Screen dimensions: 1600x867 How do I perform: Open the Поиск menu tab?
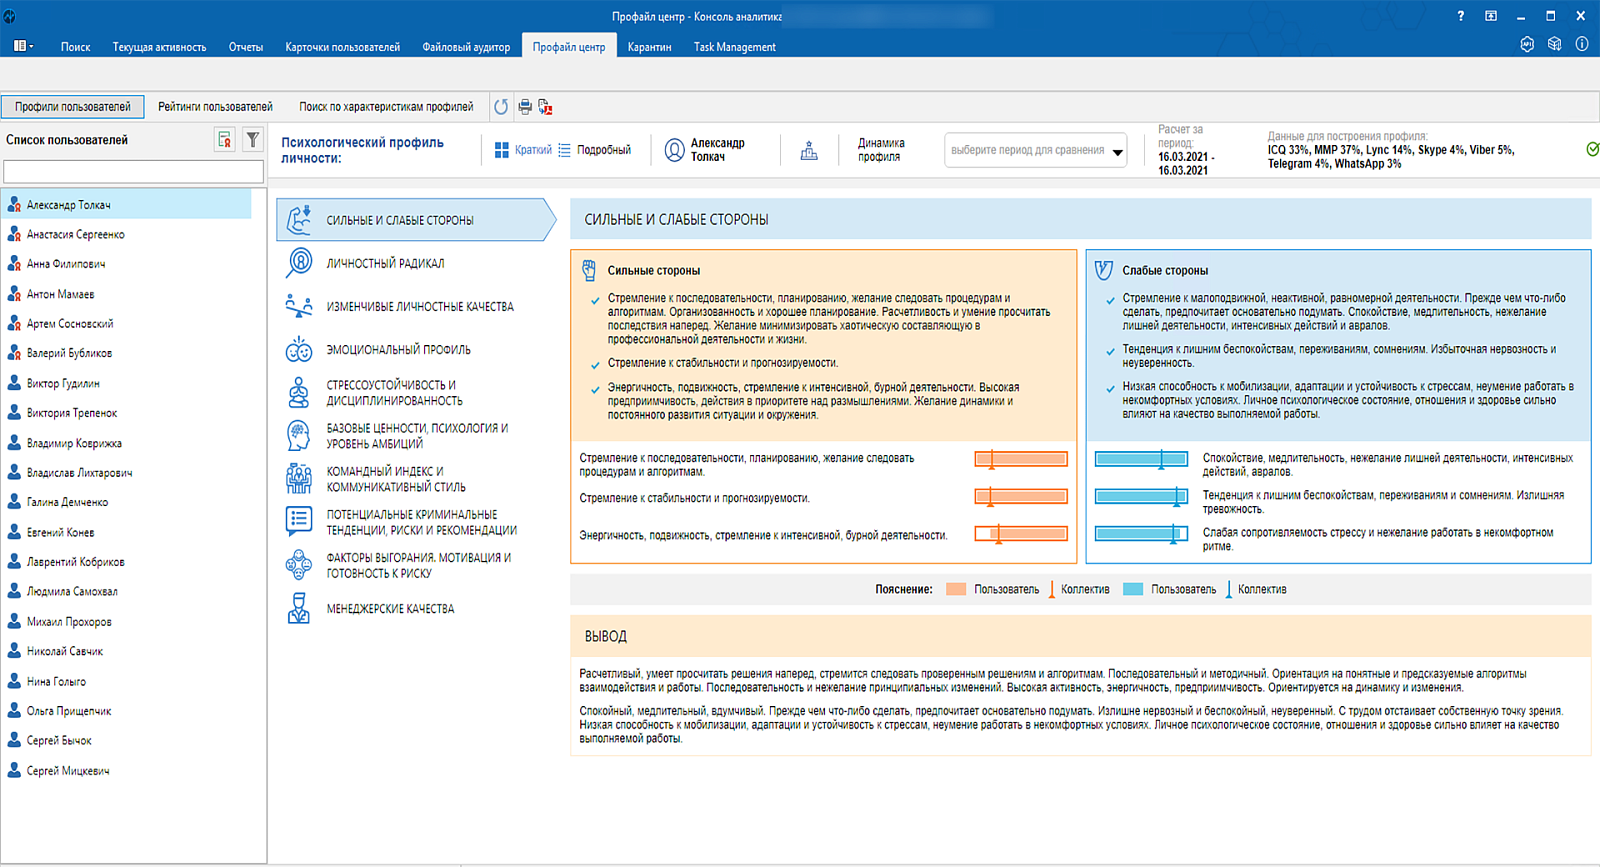[x=75, y=47]
